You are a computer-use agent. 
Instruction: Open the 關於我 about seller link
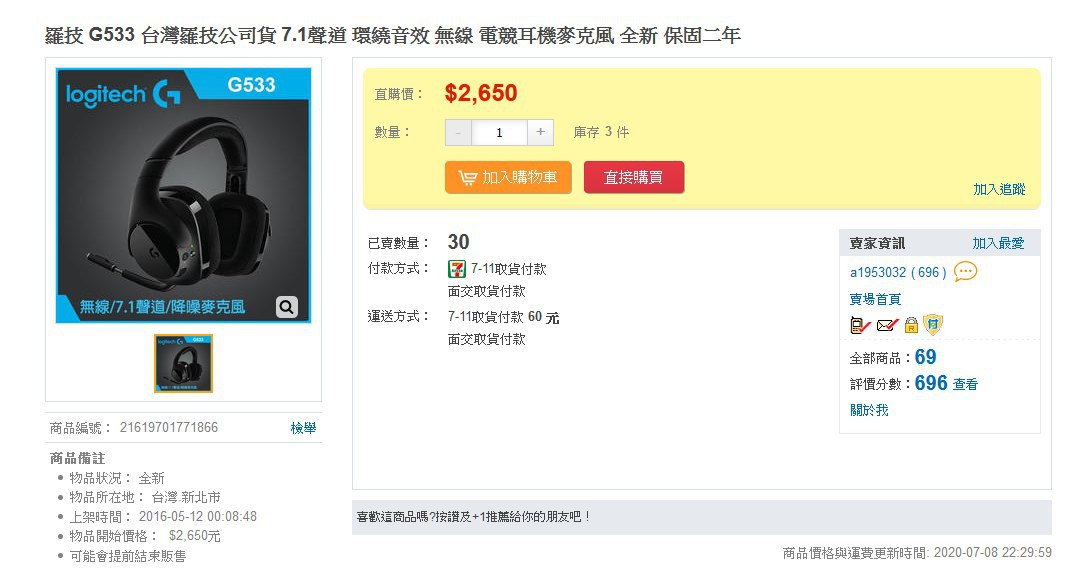point(868,410)
